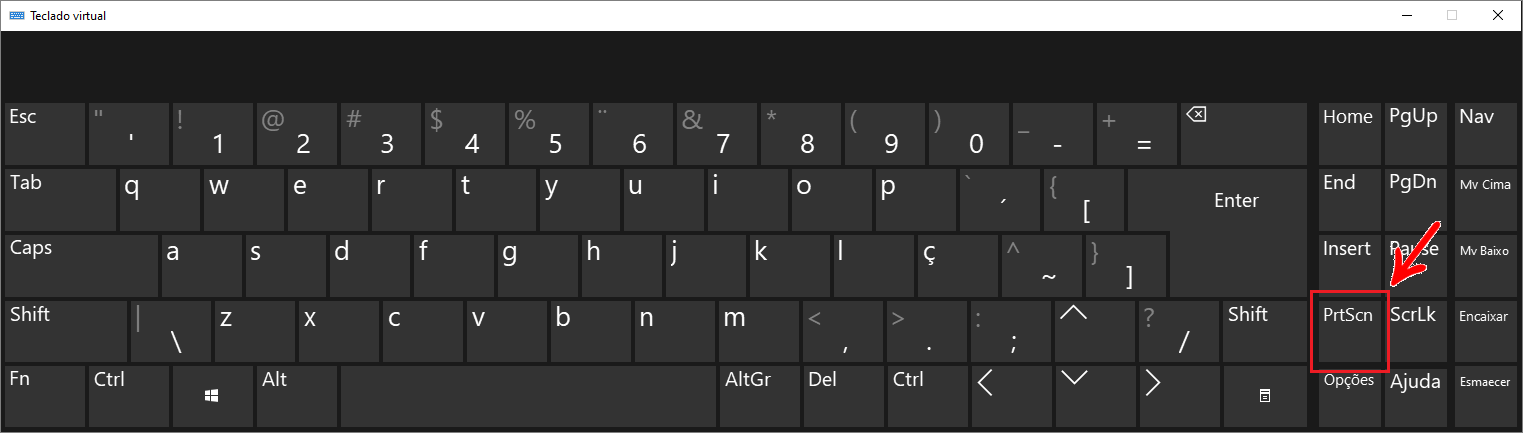1523x433 pixels.
Task: Click the keyboard icon in the title bar
Action: click(x=15, y=15)
